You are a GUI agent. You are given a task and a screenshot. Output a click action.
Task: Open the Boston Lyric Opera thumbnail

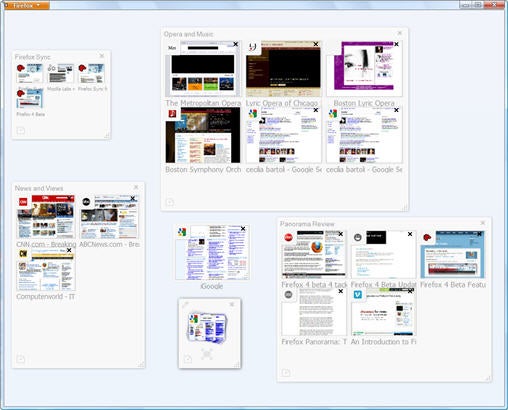(x=364, y=69)
